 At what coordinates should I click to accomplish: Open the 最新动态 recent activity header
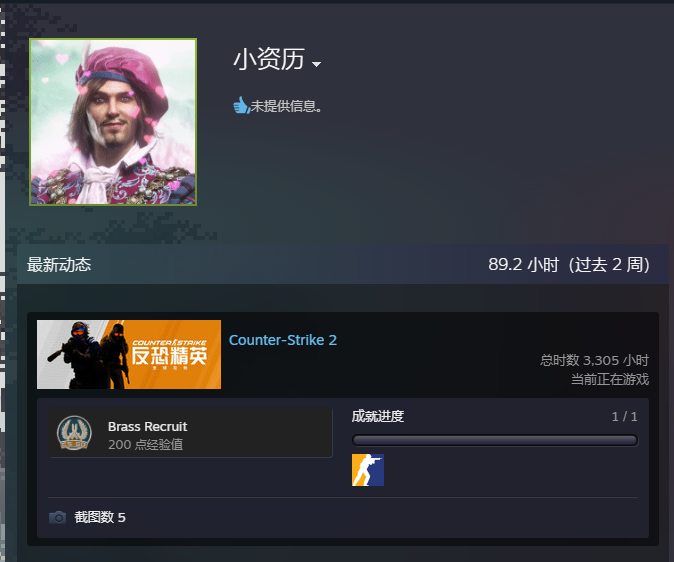click(59, 264)
